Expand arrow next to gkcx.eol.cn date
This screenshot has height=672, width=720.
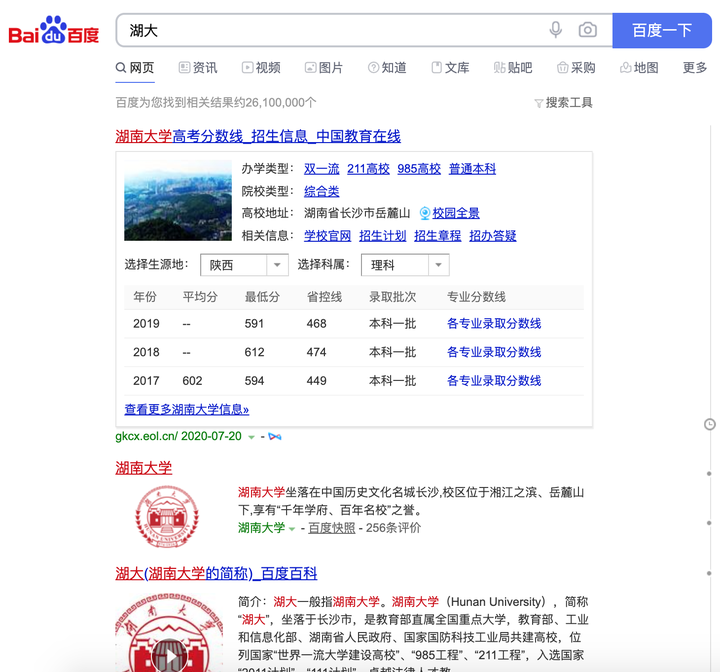251,437
